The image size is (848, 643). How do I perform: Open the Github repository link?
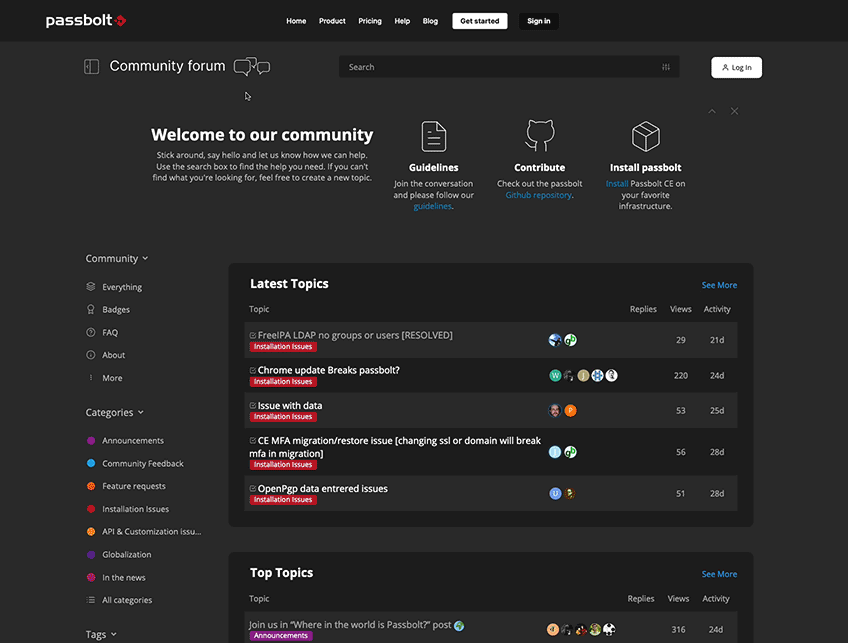tap(539, 195)
